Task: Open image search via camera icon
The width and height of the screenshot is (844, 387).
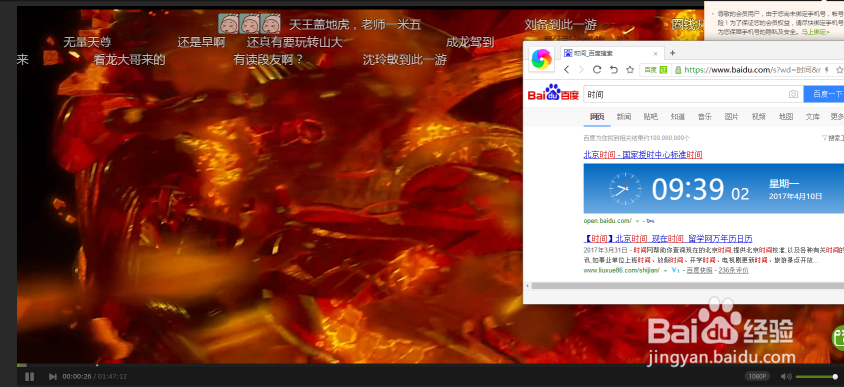Action: coord(793,94)
